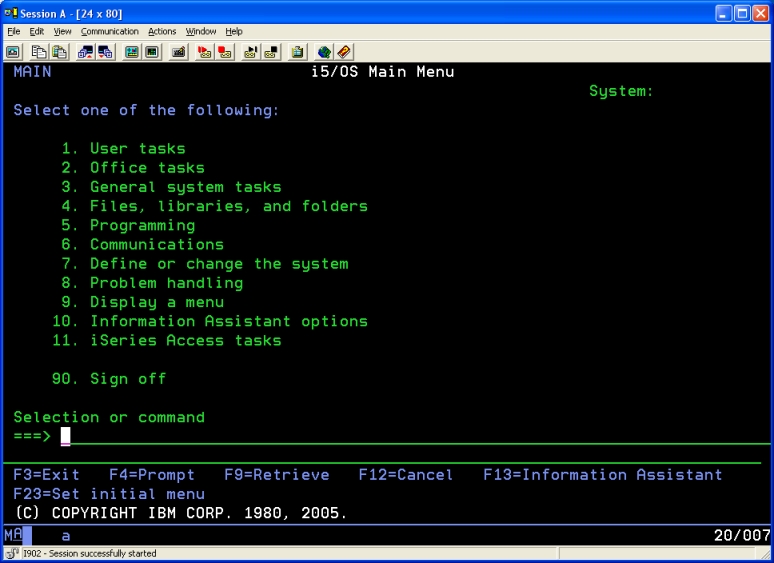Open the Communication menu
Image resolution: width=774 pixels, height=563 pixels.
(110, 32)
